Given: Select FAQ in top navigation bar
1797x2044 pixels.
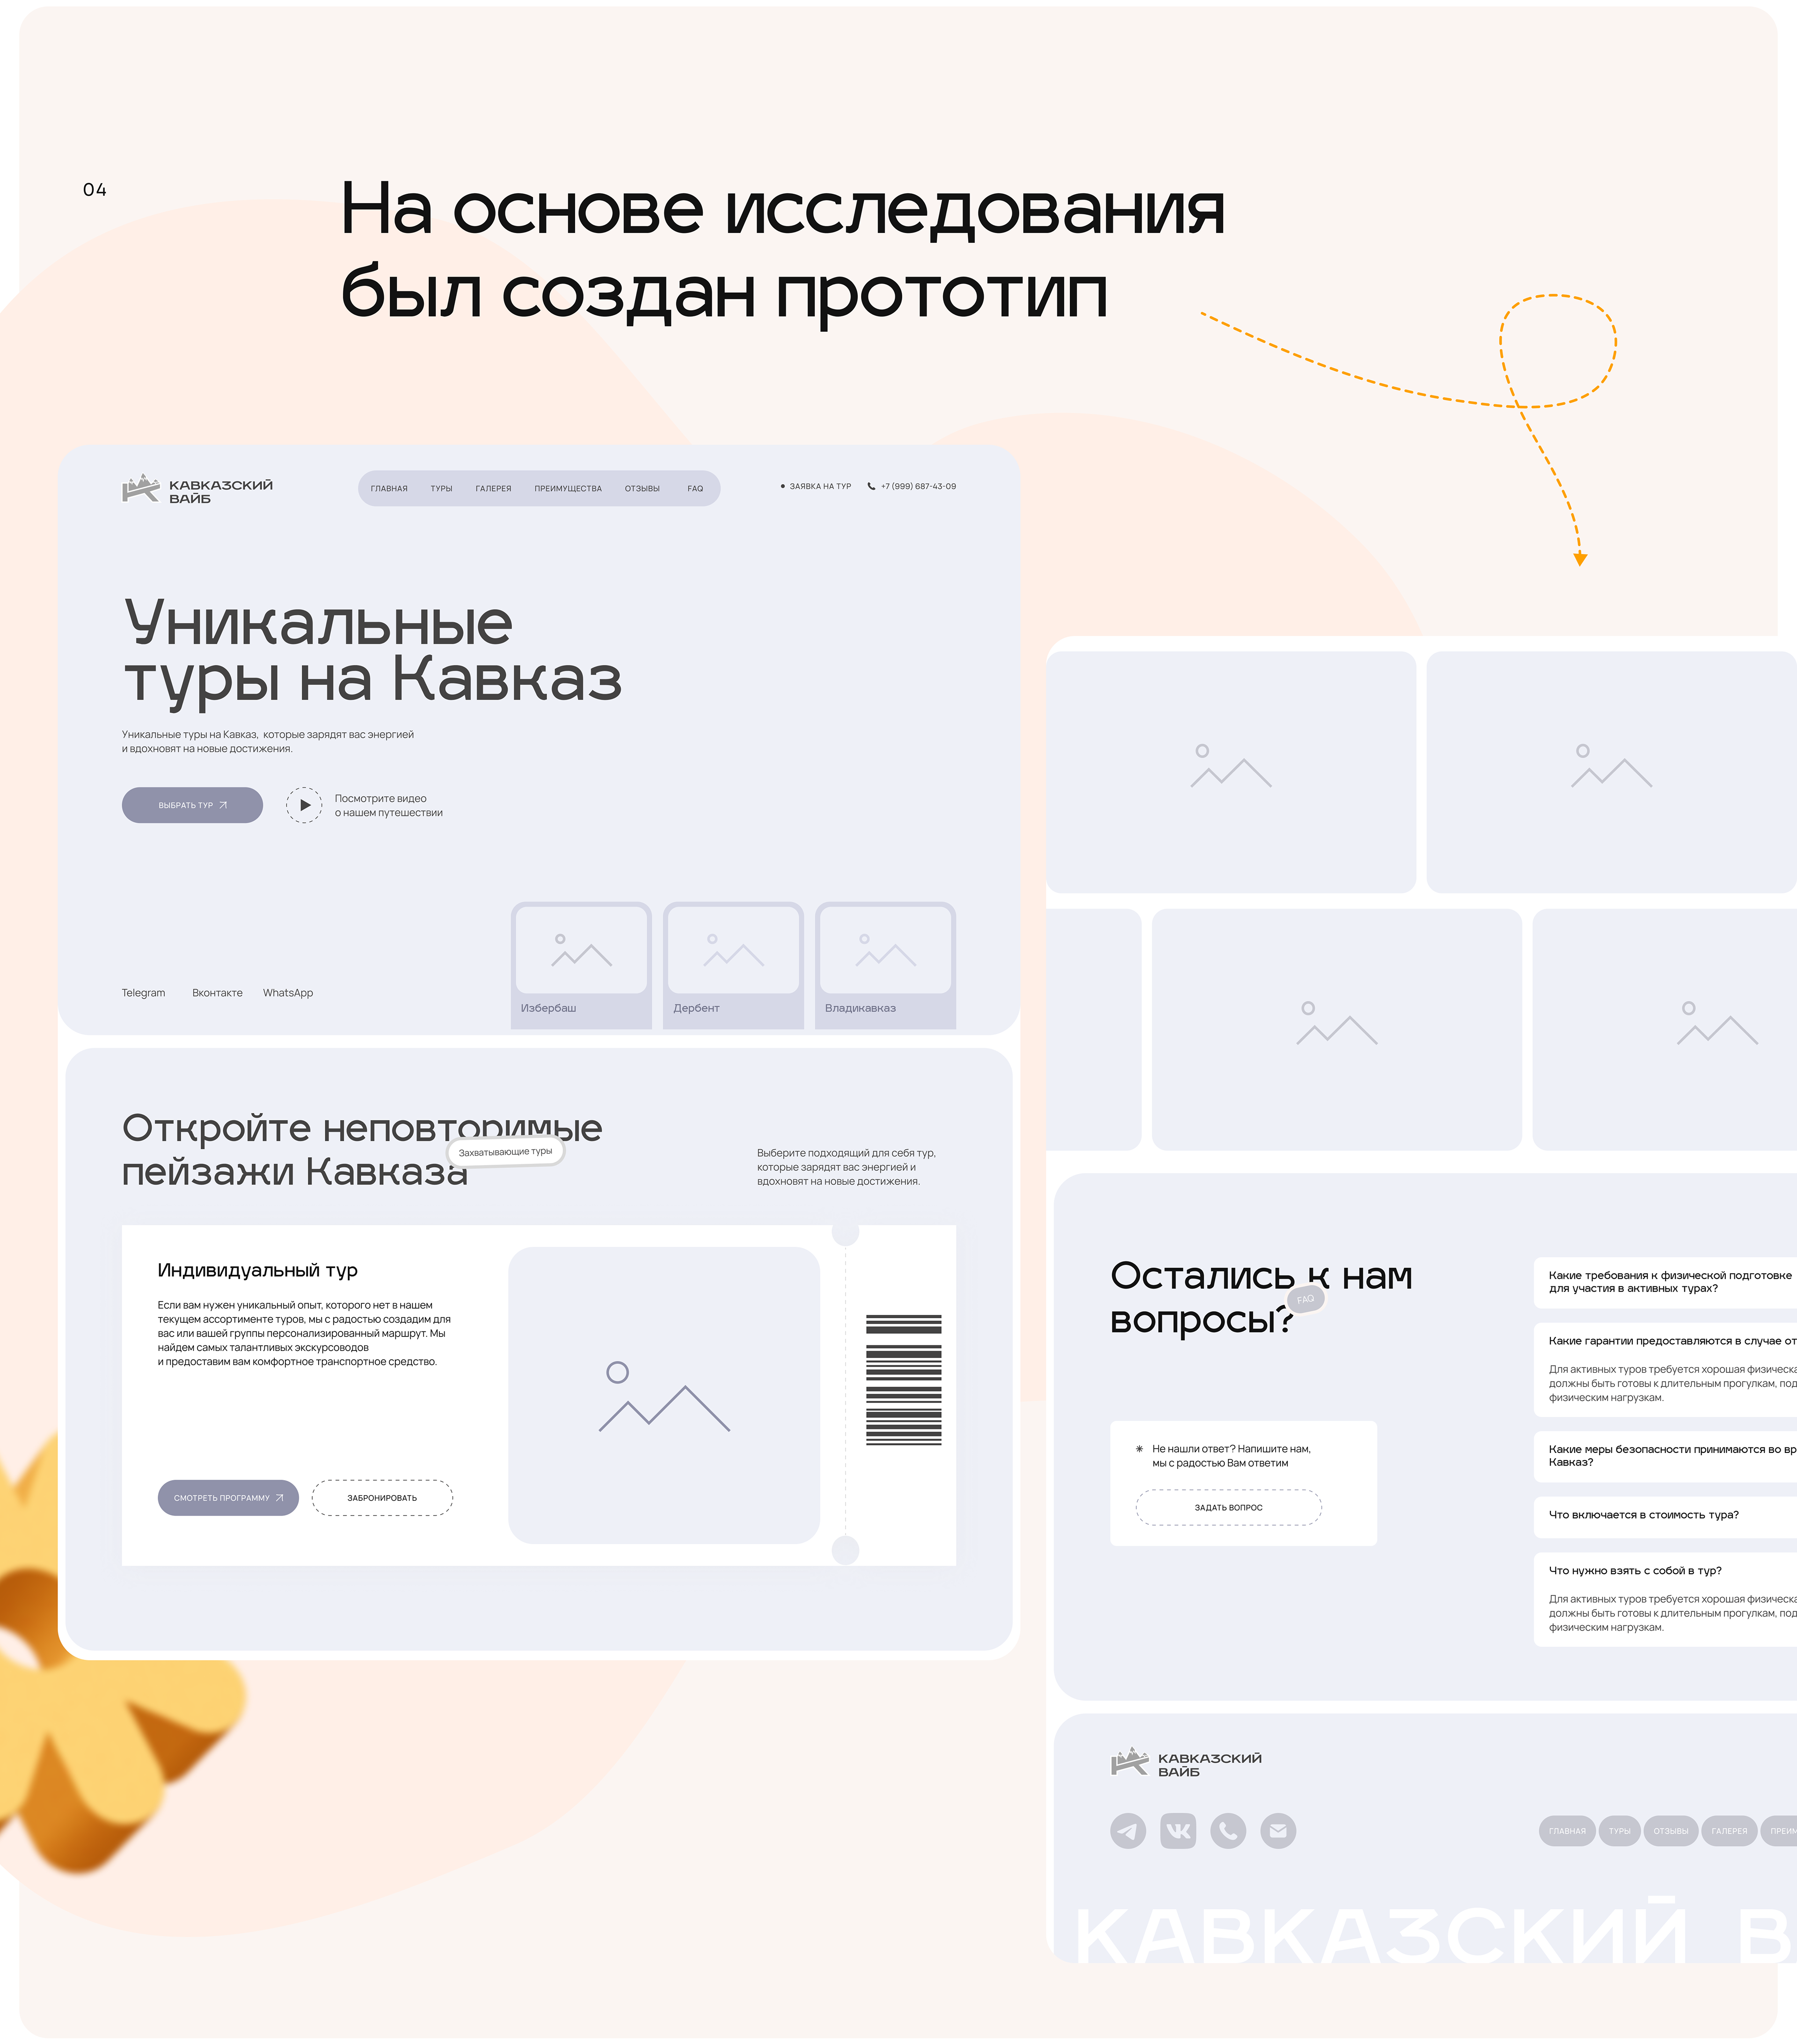Looking at the screenshot, I should click(695, 489).
